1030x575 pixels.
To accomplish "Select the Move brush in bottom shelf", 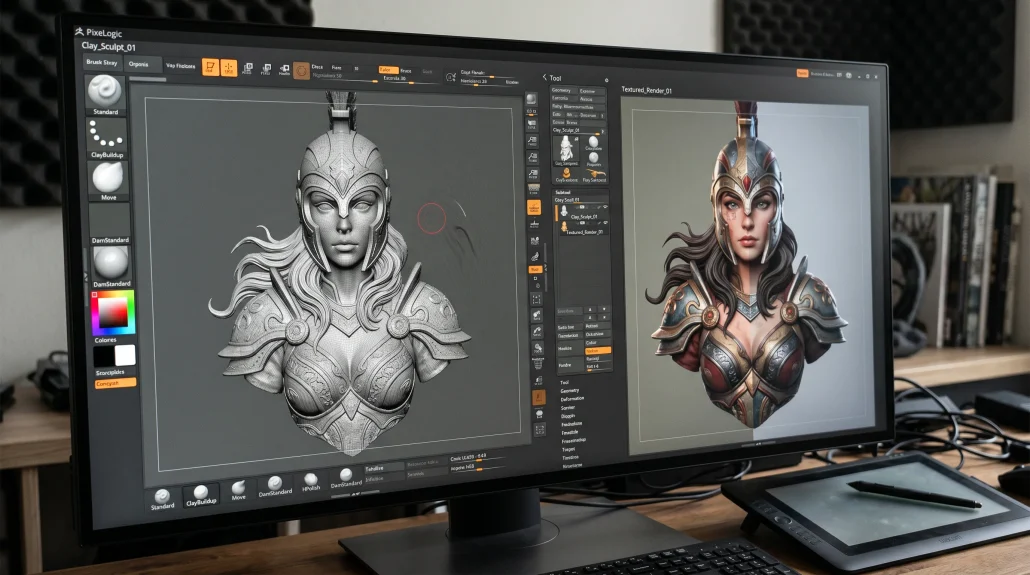I will click(x=238, y=490).
